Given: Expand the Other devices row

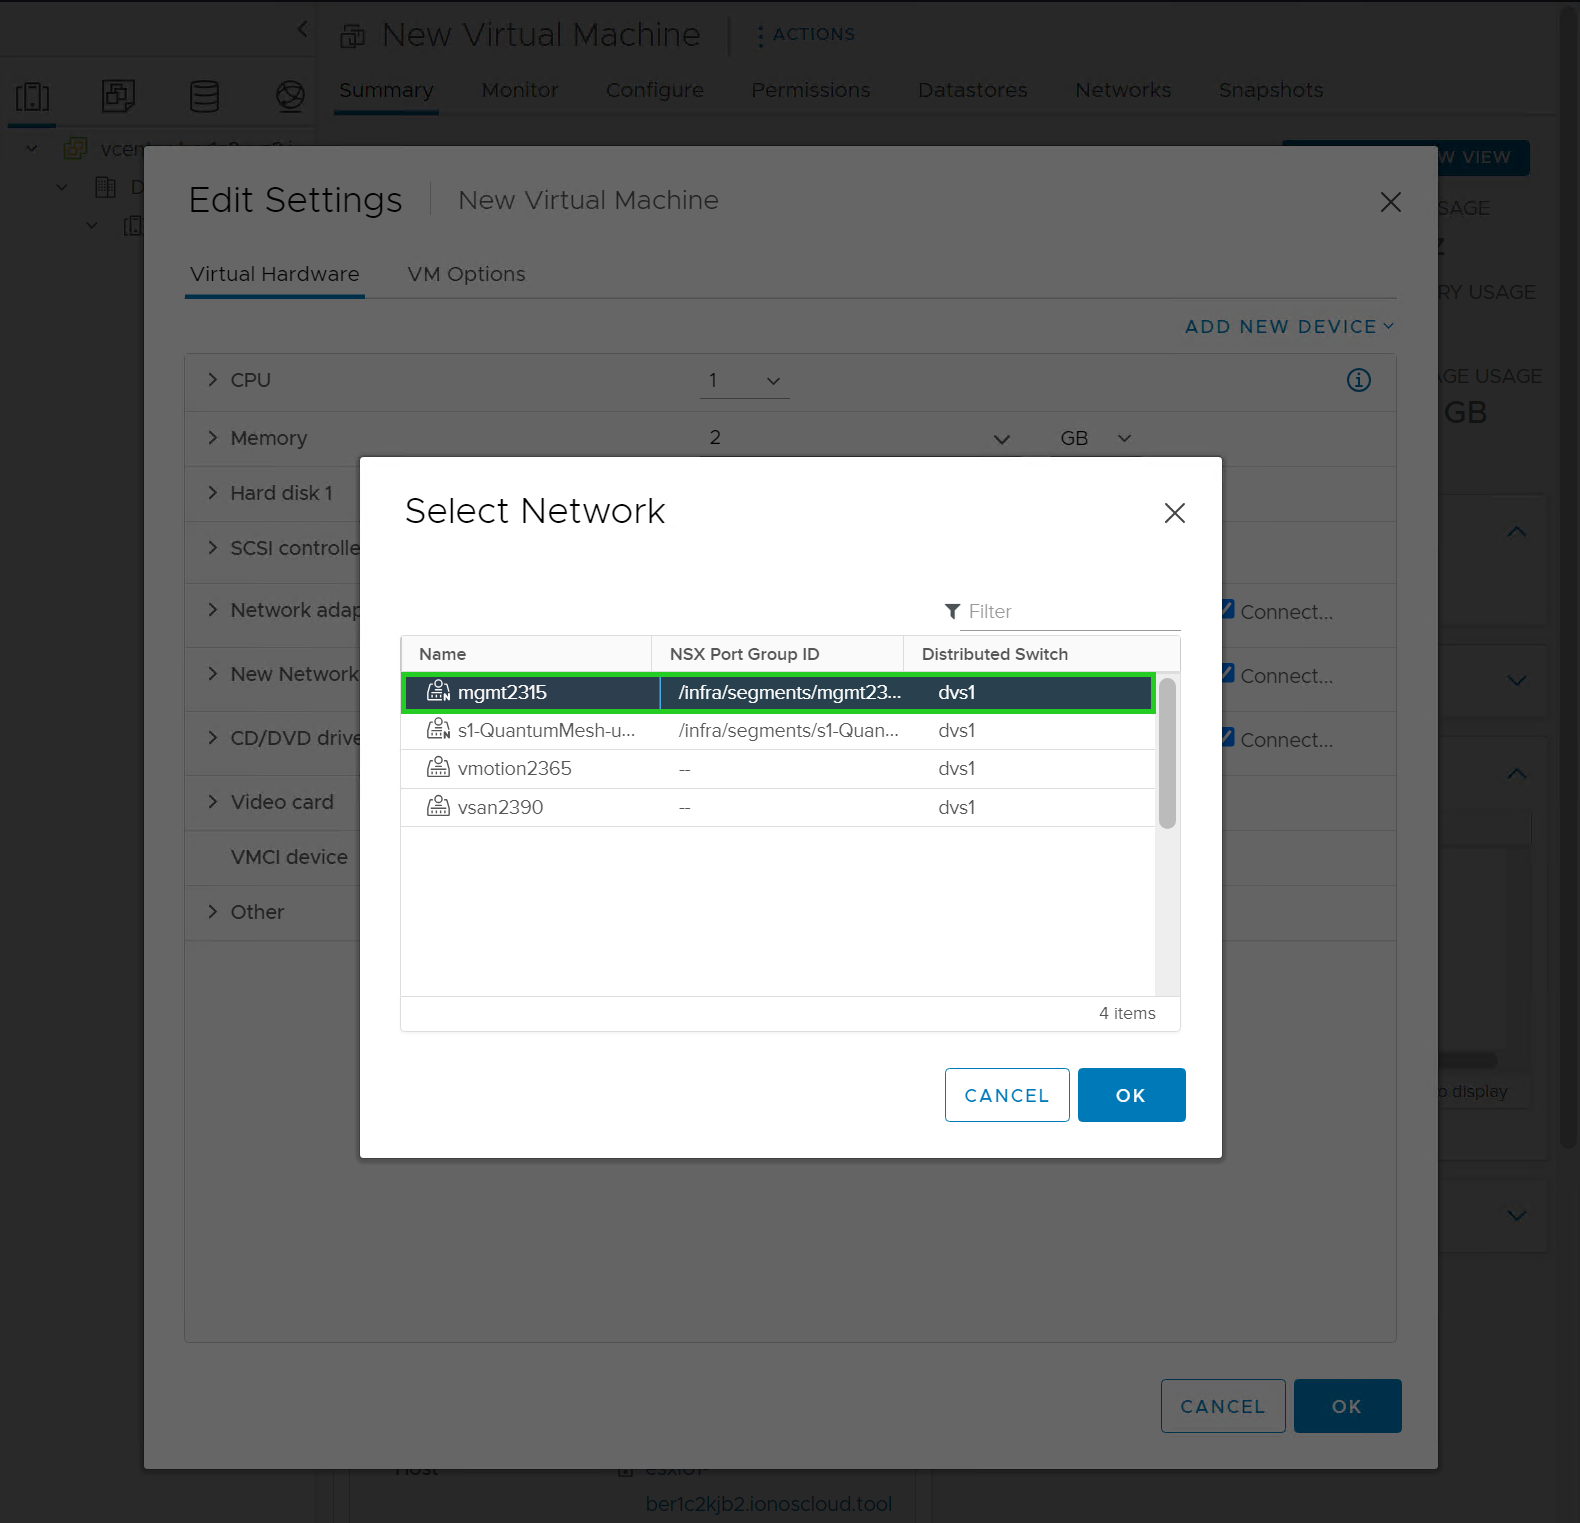Looking at the screenshot, I should pyautogui.click(x=212, y=912).
